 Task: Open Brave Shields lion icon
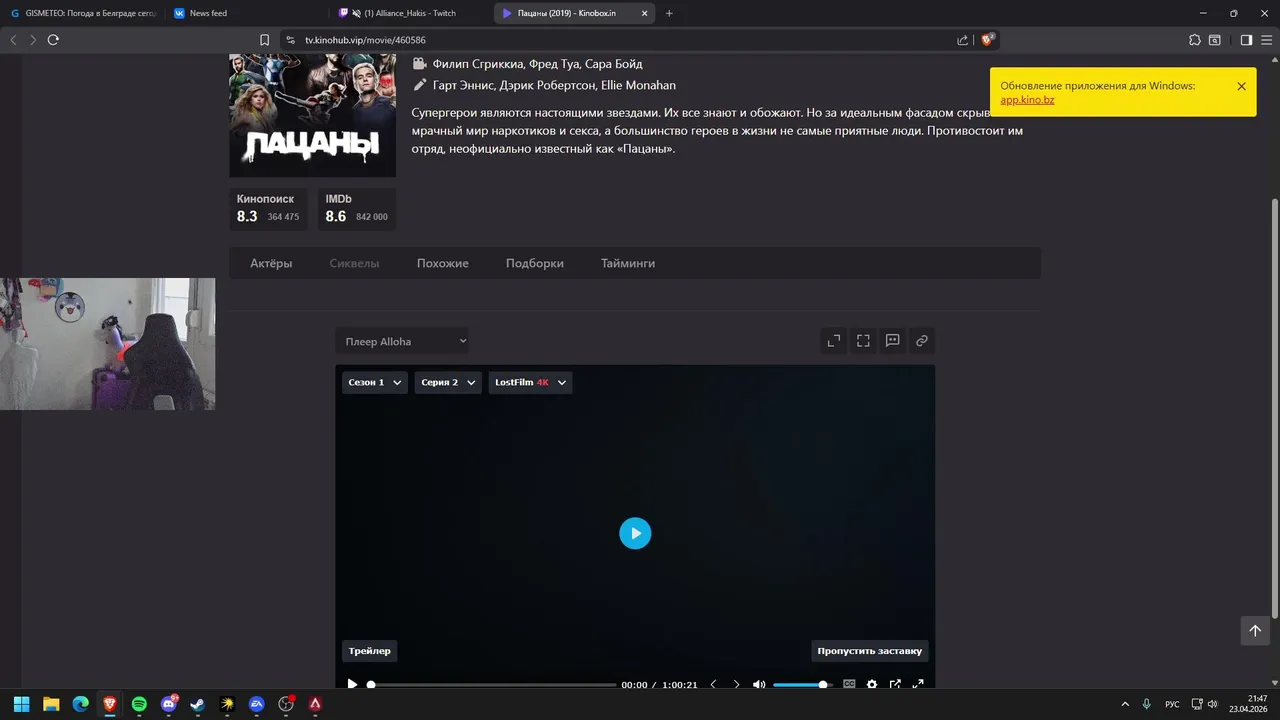coord(987,40)
